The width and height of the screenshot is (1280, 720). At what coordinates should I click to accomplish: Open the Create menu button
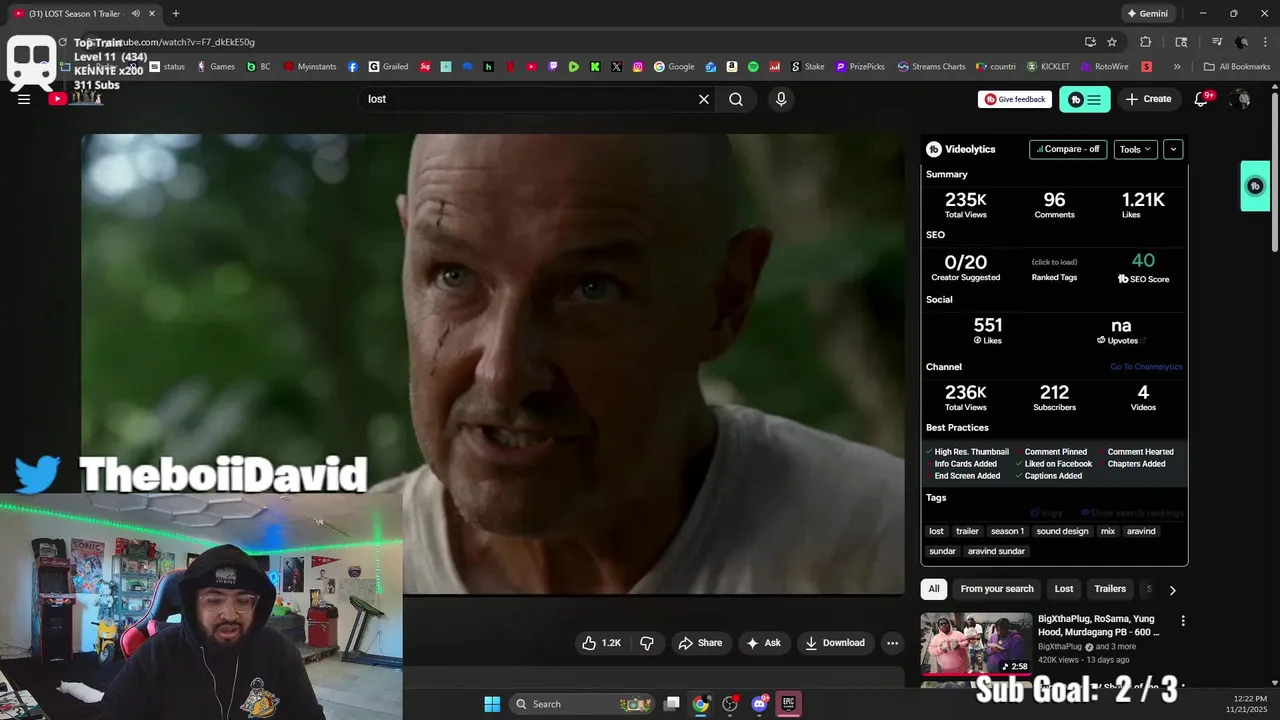[x=1148, y=99]
